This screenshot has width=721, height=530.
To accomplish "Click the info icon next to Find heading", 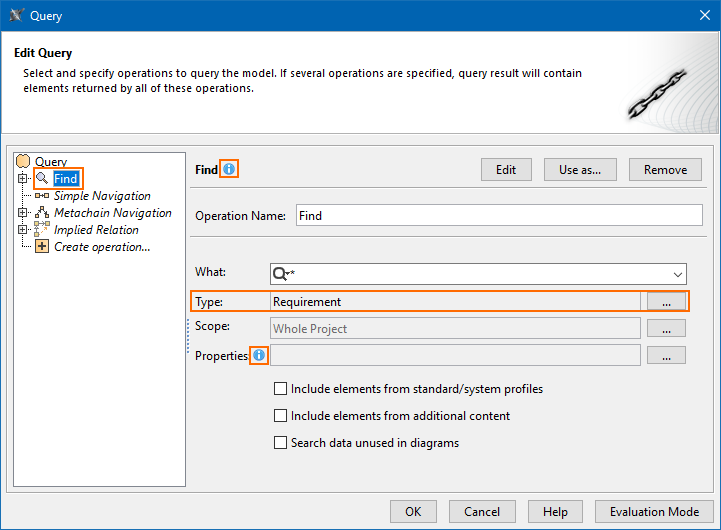I will pos(229,170).
